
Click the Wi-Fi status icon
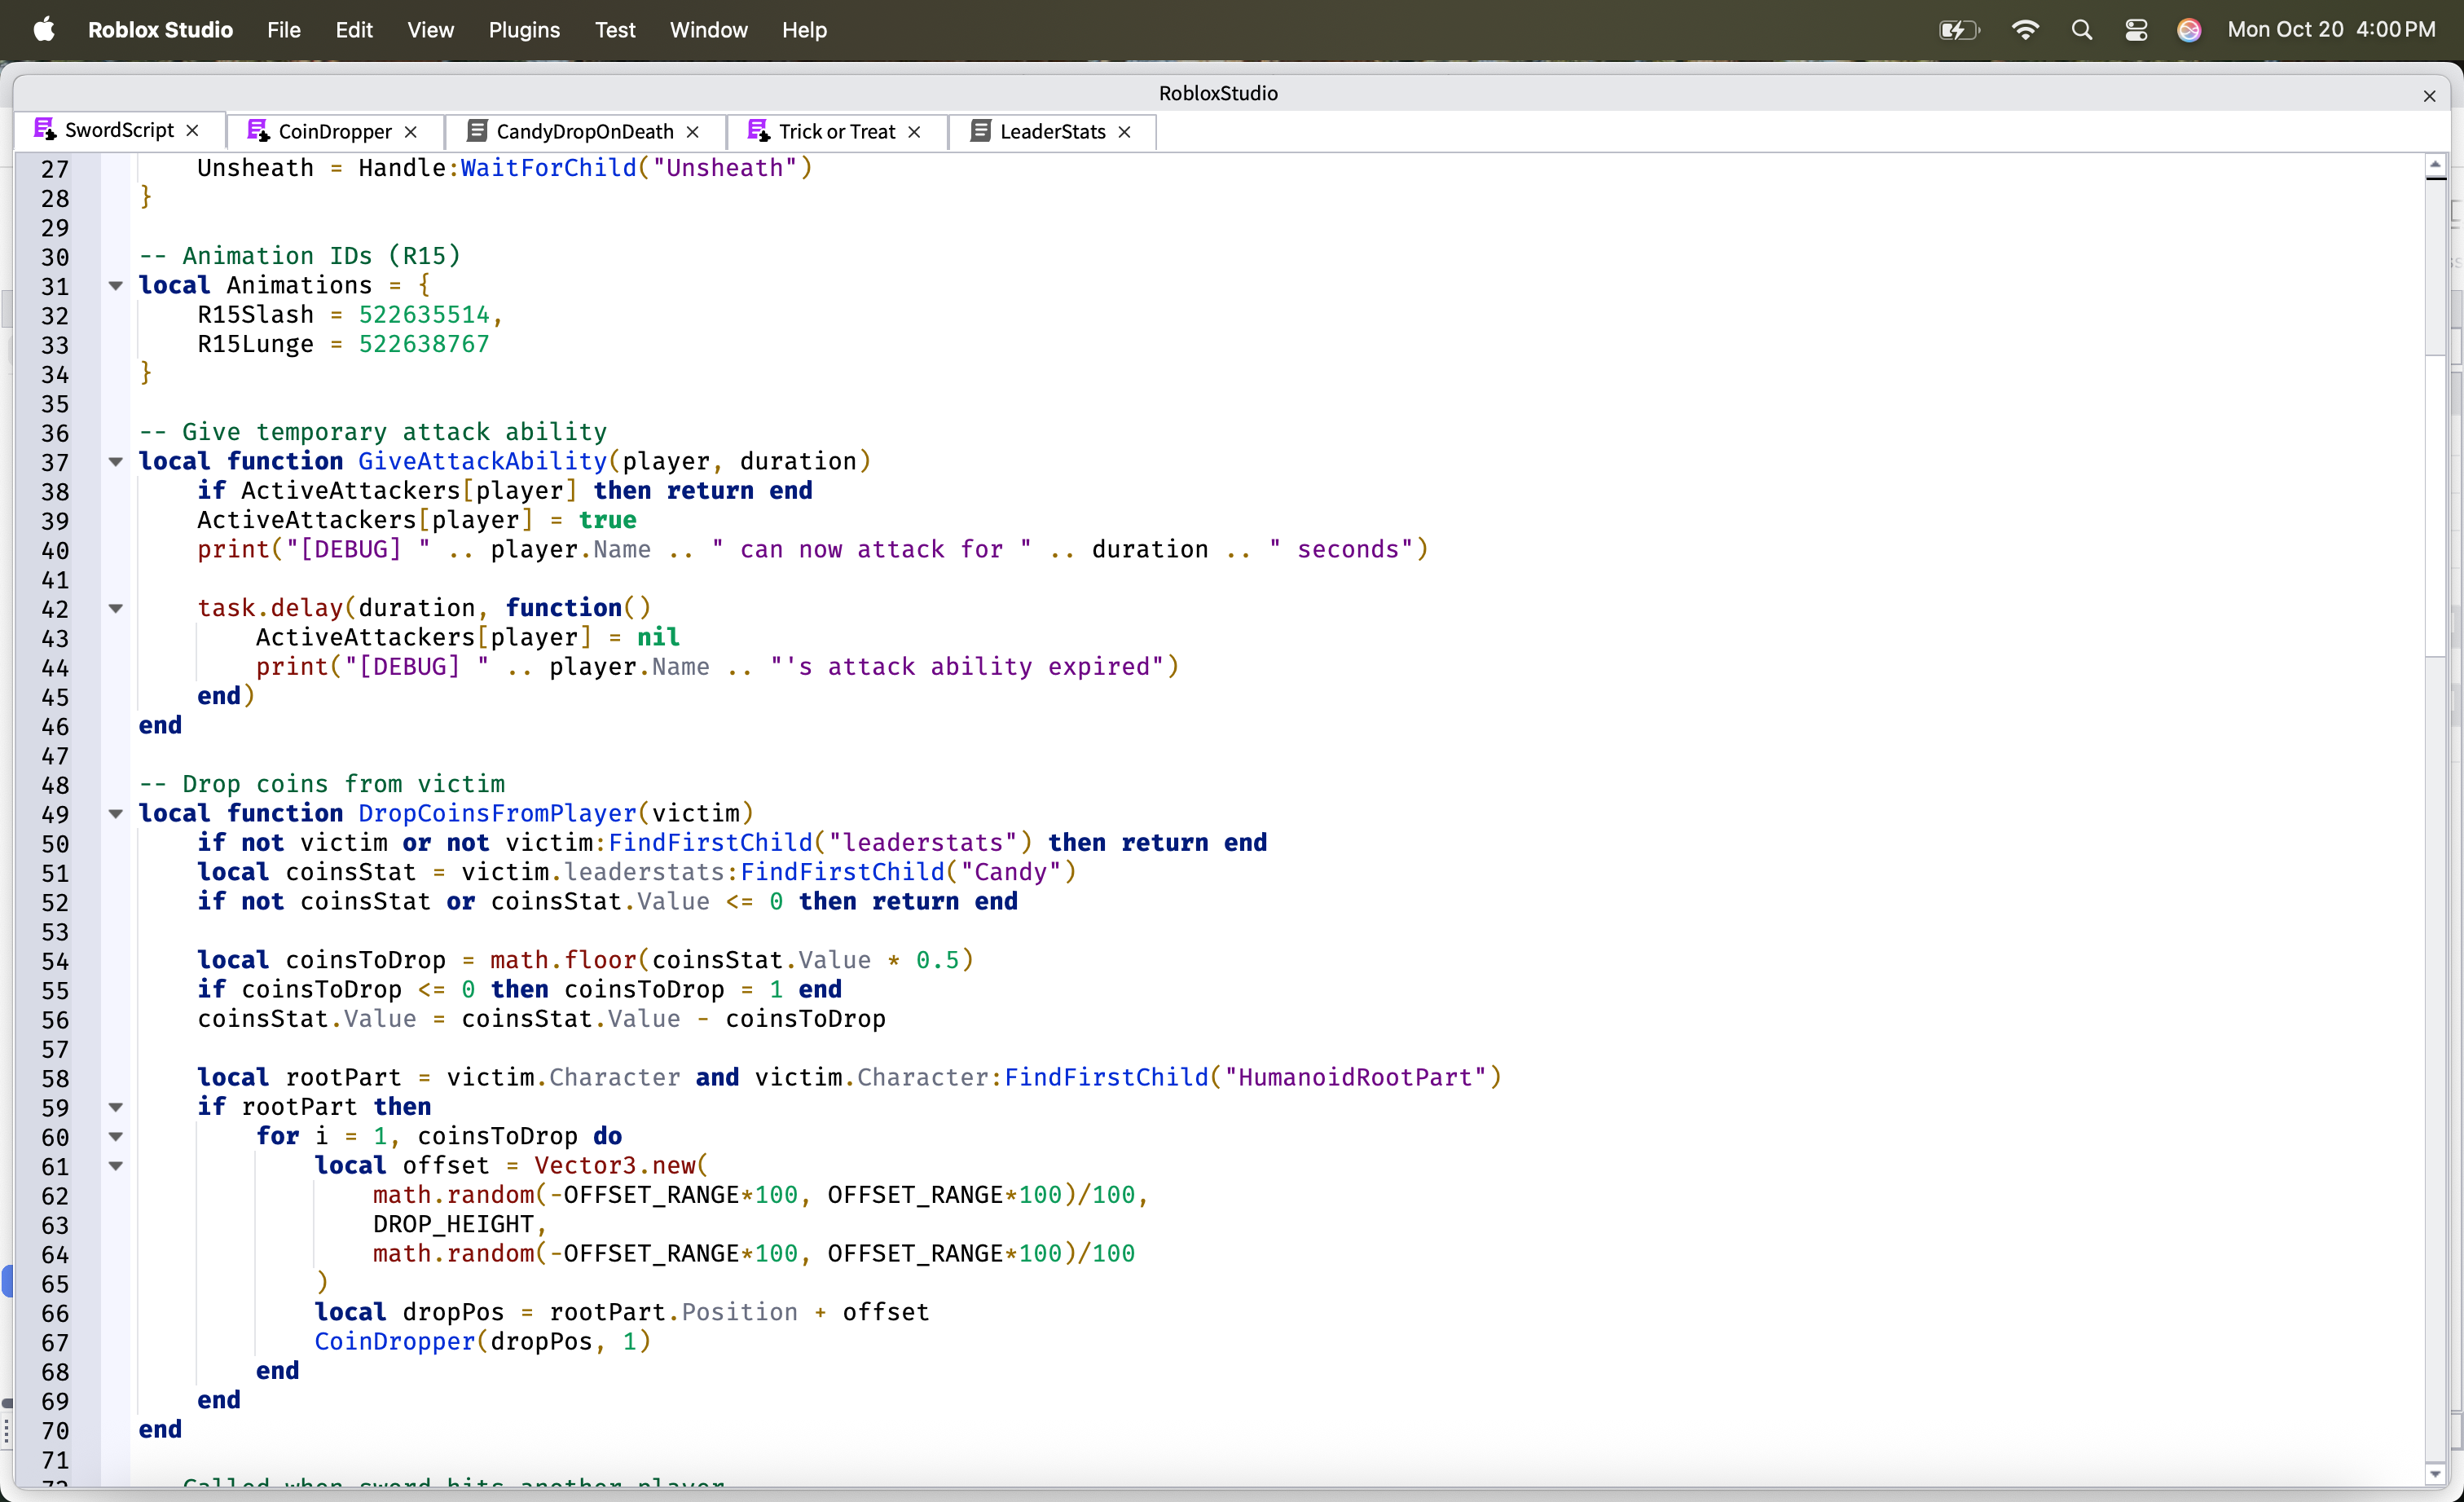[x=2024, y=30]
